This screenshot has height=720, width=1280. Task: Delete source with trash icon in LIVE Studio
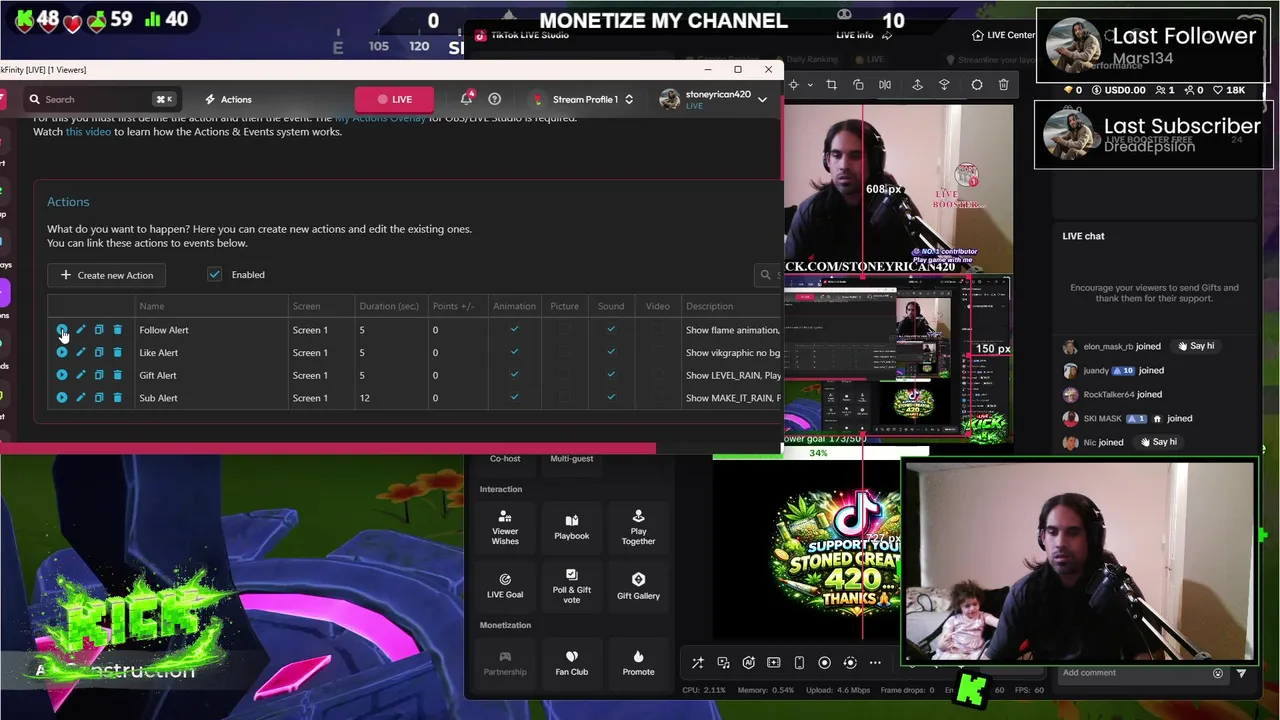click(x=1003, y=85)
